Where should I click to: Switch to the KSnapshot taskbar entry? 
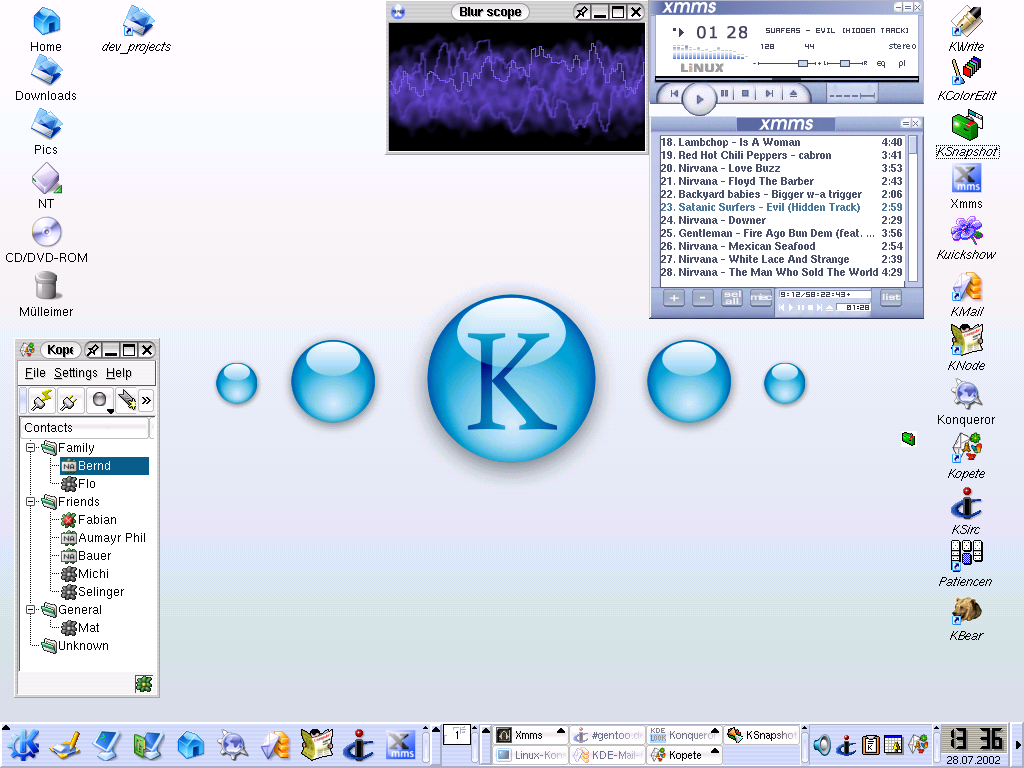[x=761, y=735]
